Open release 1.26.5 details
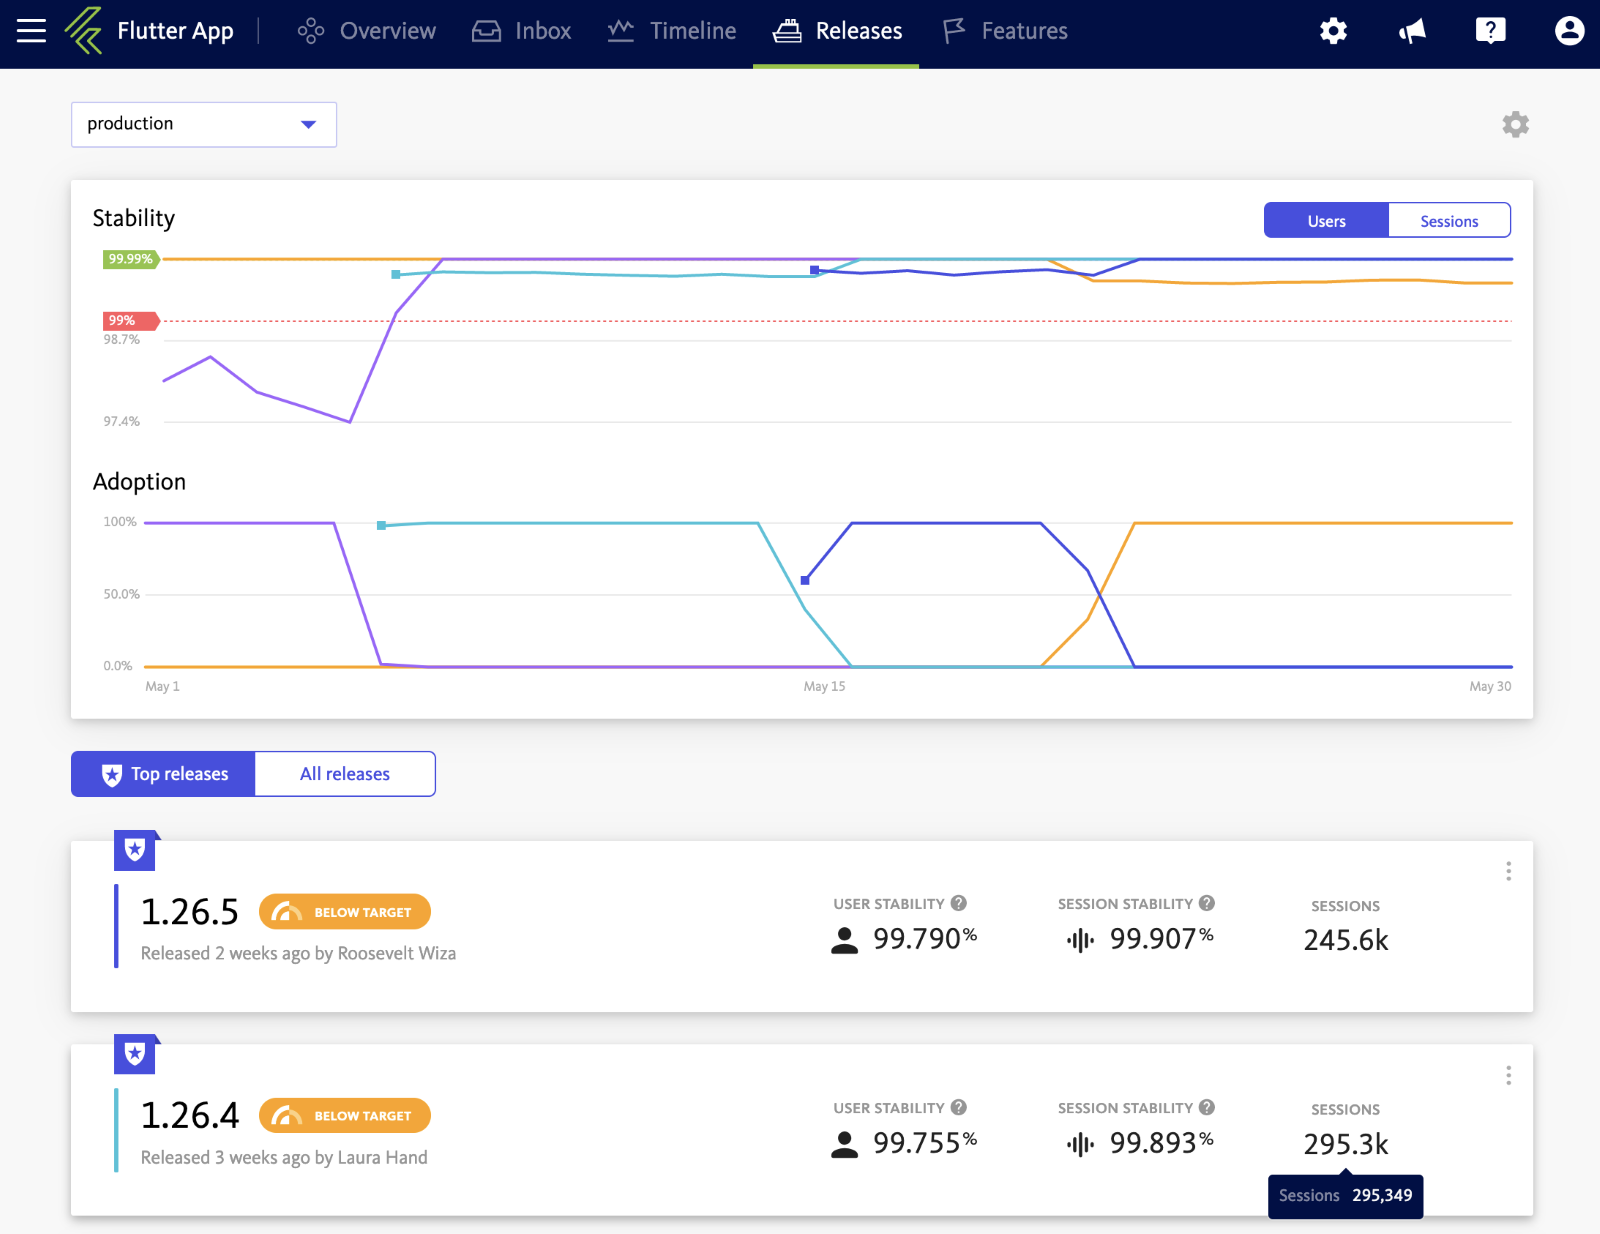The height and width of the screenshot is (1234, 1600). 190,912
